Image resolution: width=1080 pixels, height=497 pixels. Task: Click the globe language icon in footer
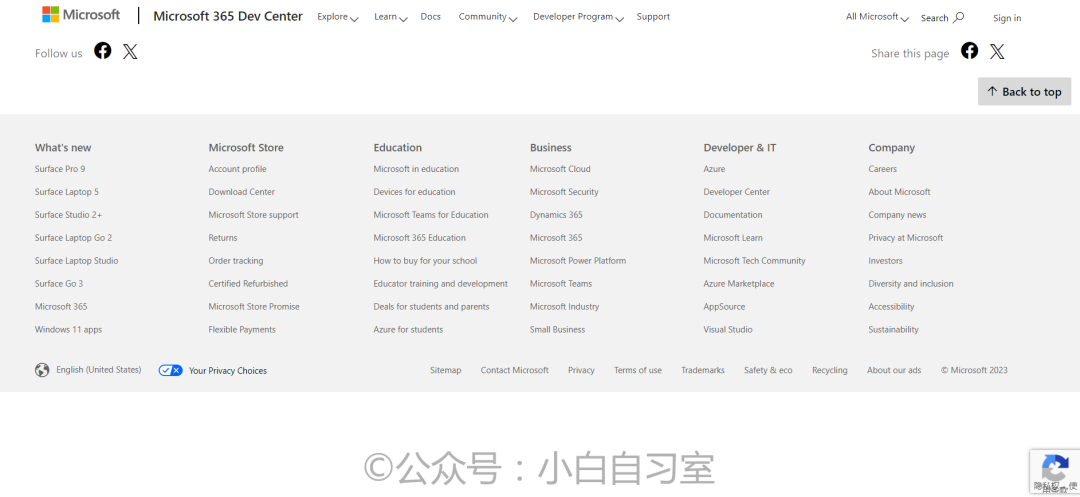coord(42,370)
